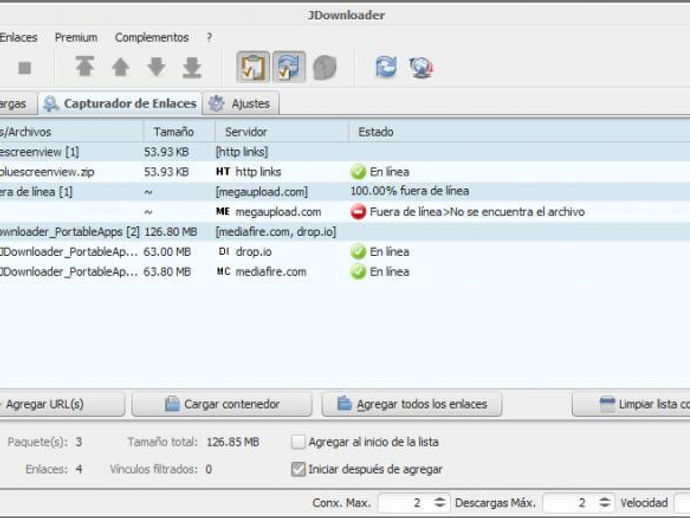Click the ME megaupload.com host icon
Viewport: 690px width, 518px height.
[x=223, y=211]
